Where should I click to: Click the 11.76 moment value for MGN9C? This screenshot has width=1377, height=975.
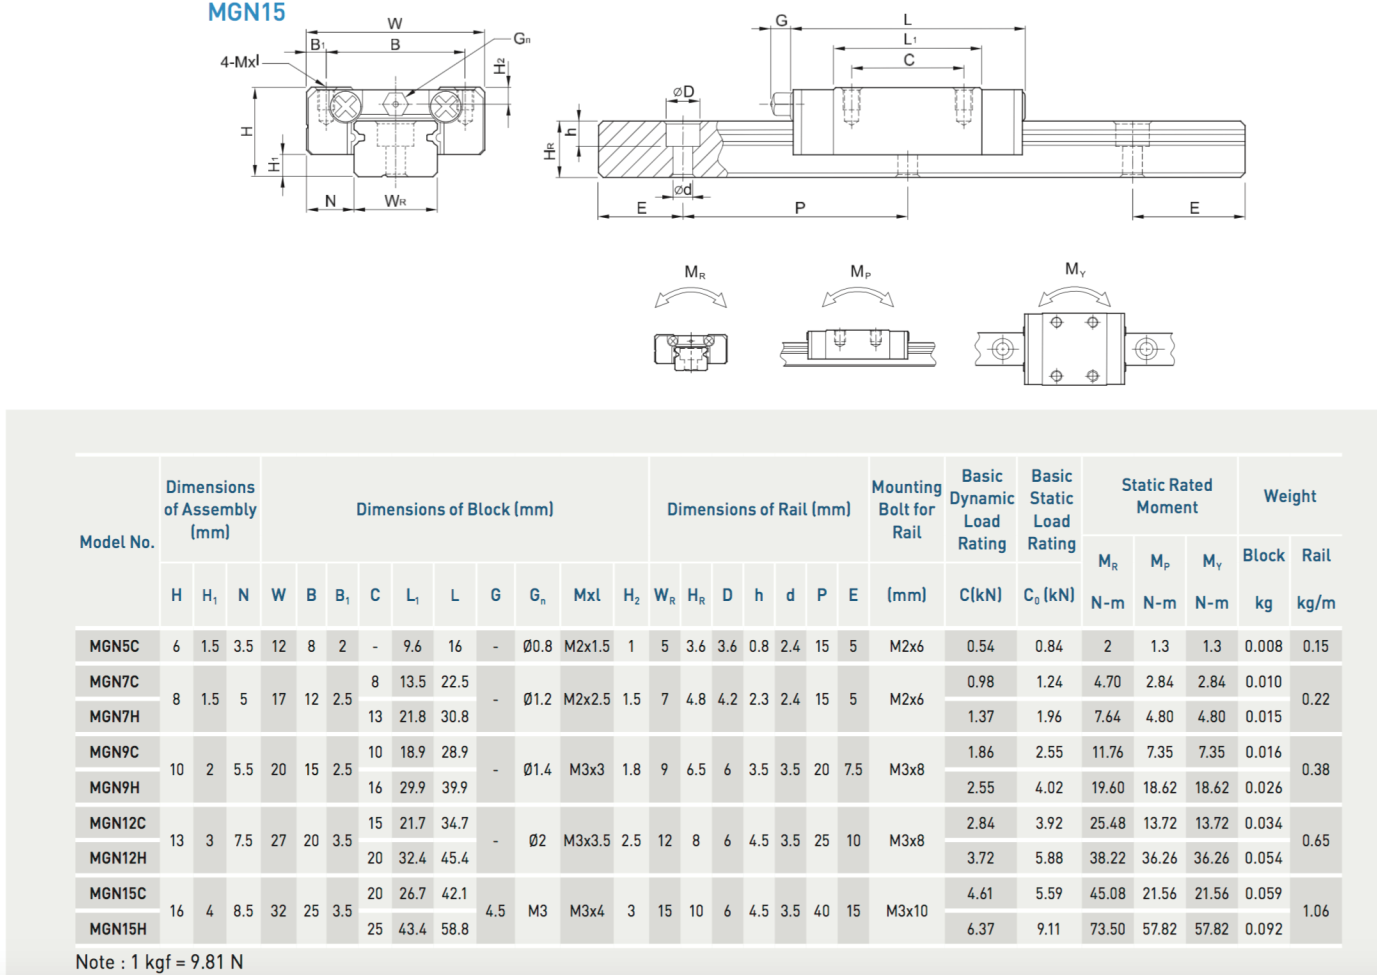click(1108, 752)
